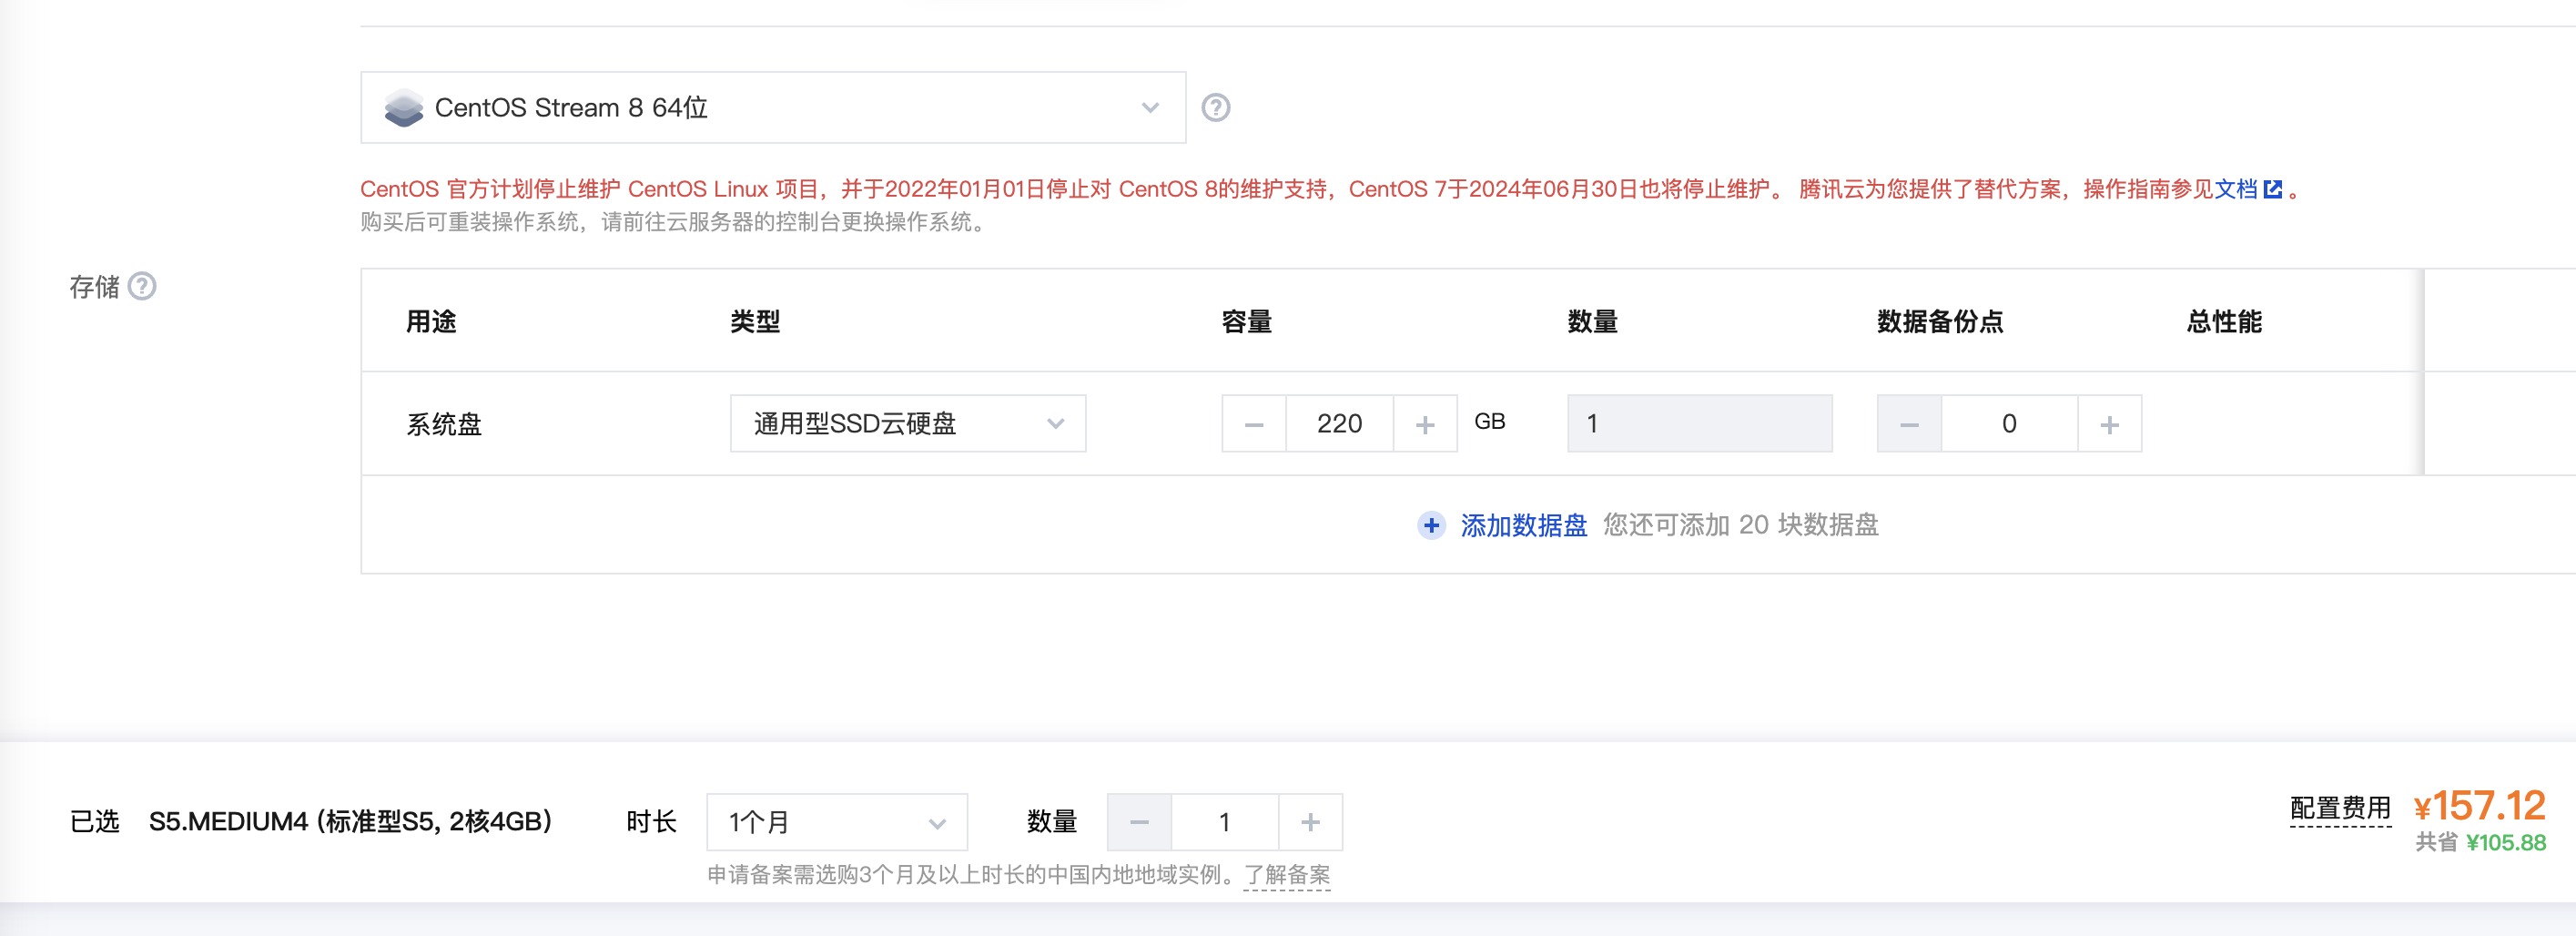Viewport: 2576px width, 936px height.
Task: Click the plus icon beside 添加数据盘
Action: coord(1432,525)
